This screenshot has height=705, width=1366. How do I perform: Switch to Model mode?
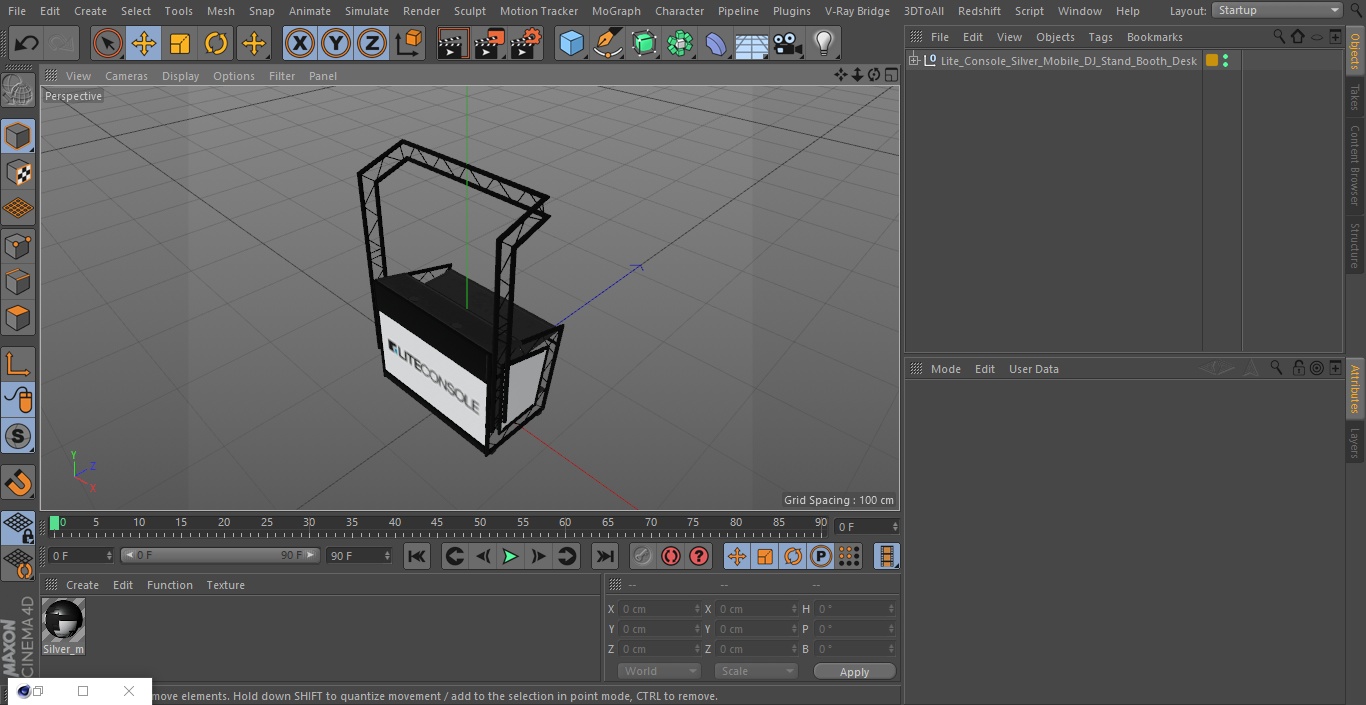pyautogui.click(x=18, y=136)
